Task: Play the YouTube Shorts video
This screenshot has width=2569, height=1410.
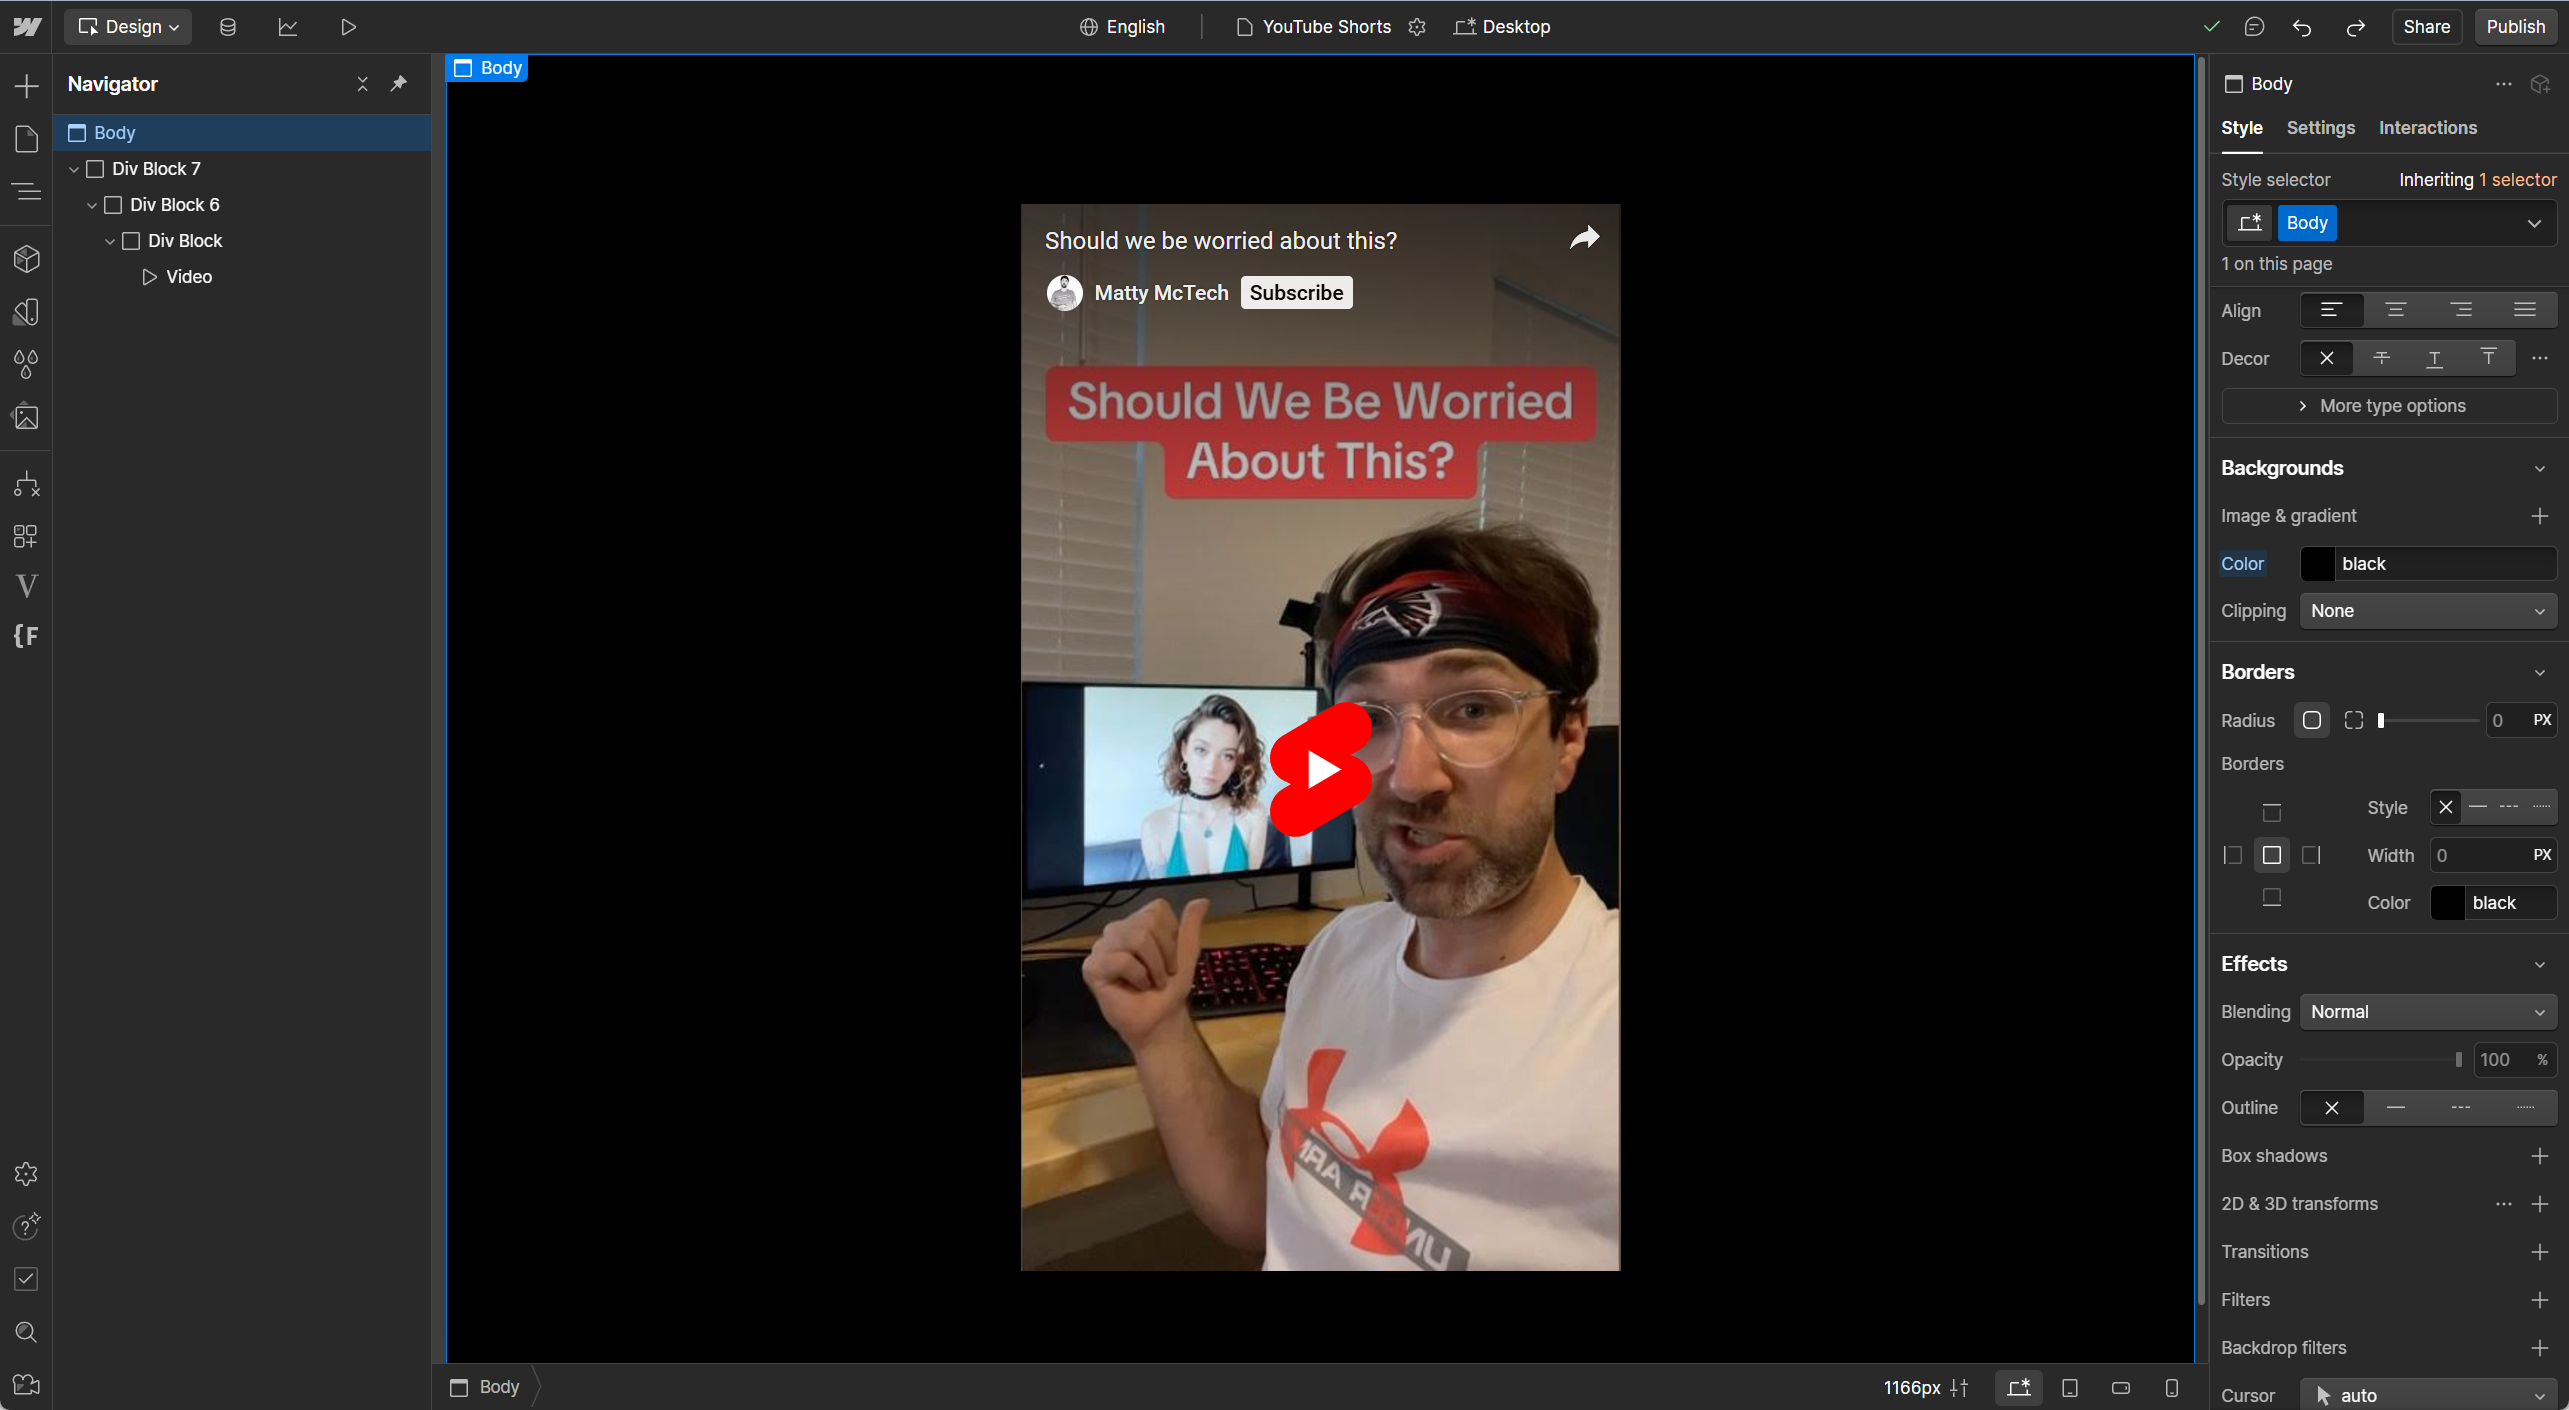Action: coord(1321,769)
